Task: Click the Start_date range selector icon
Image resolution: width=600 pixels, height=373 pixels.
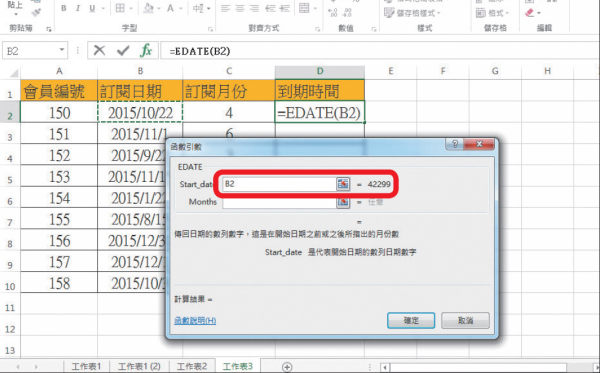Action: click(x=343, y=184)
